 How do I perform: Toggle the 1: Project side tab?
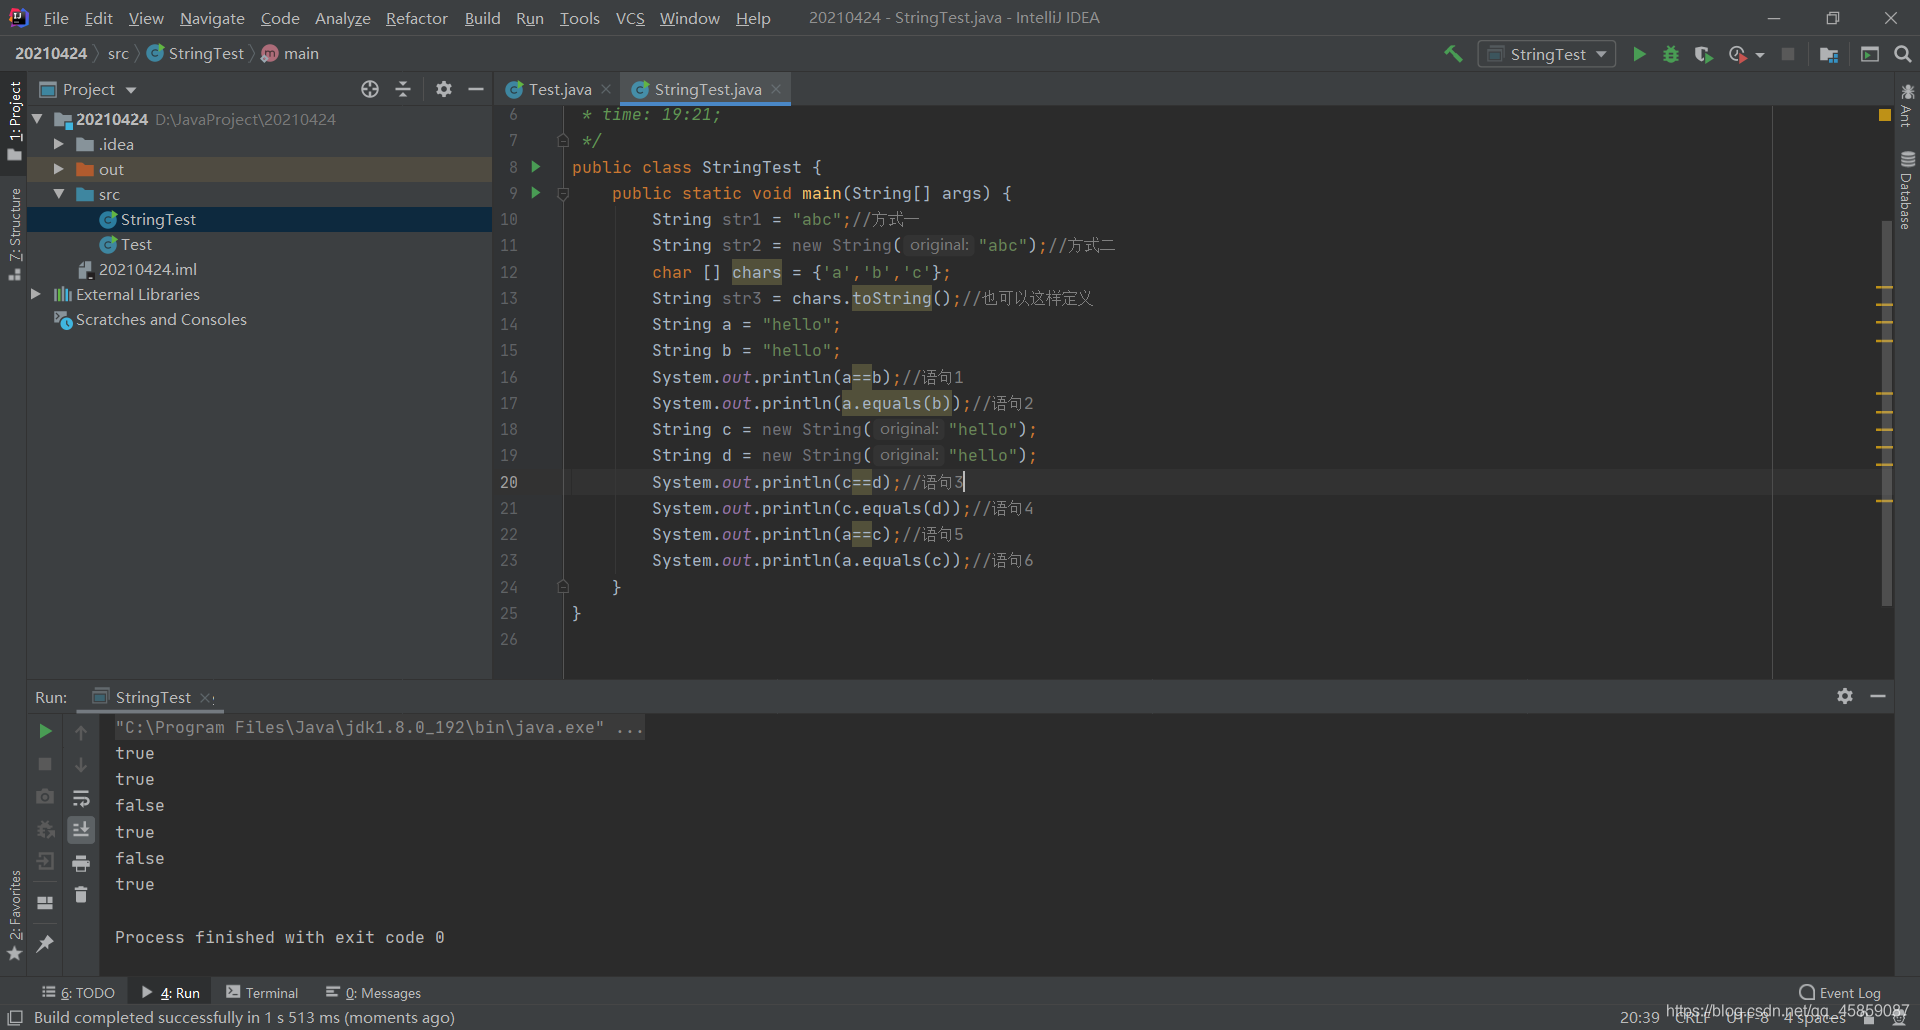point(14,120)
